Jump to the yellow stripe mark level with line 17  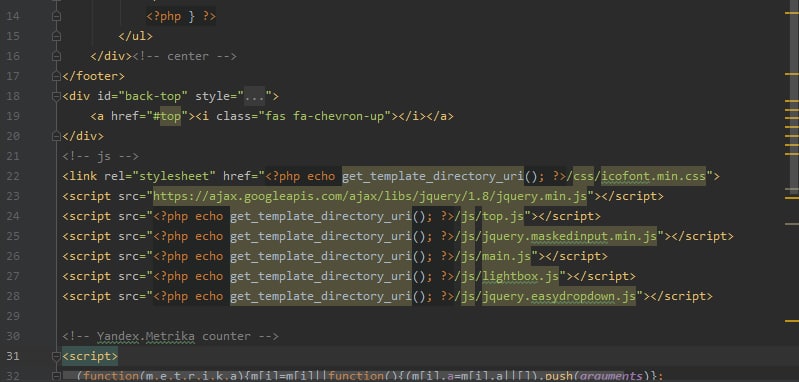792,74
